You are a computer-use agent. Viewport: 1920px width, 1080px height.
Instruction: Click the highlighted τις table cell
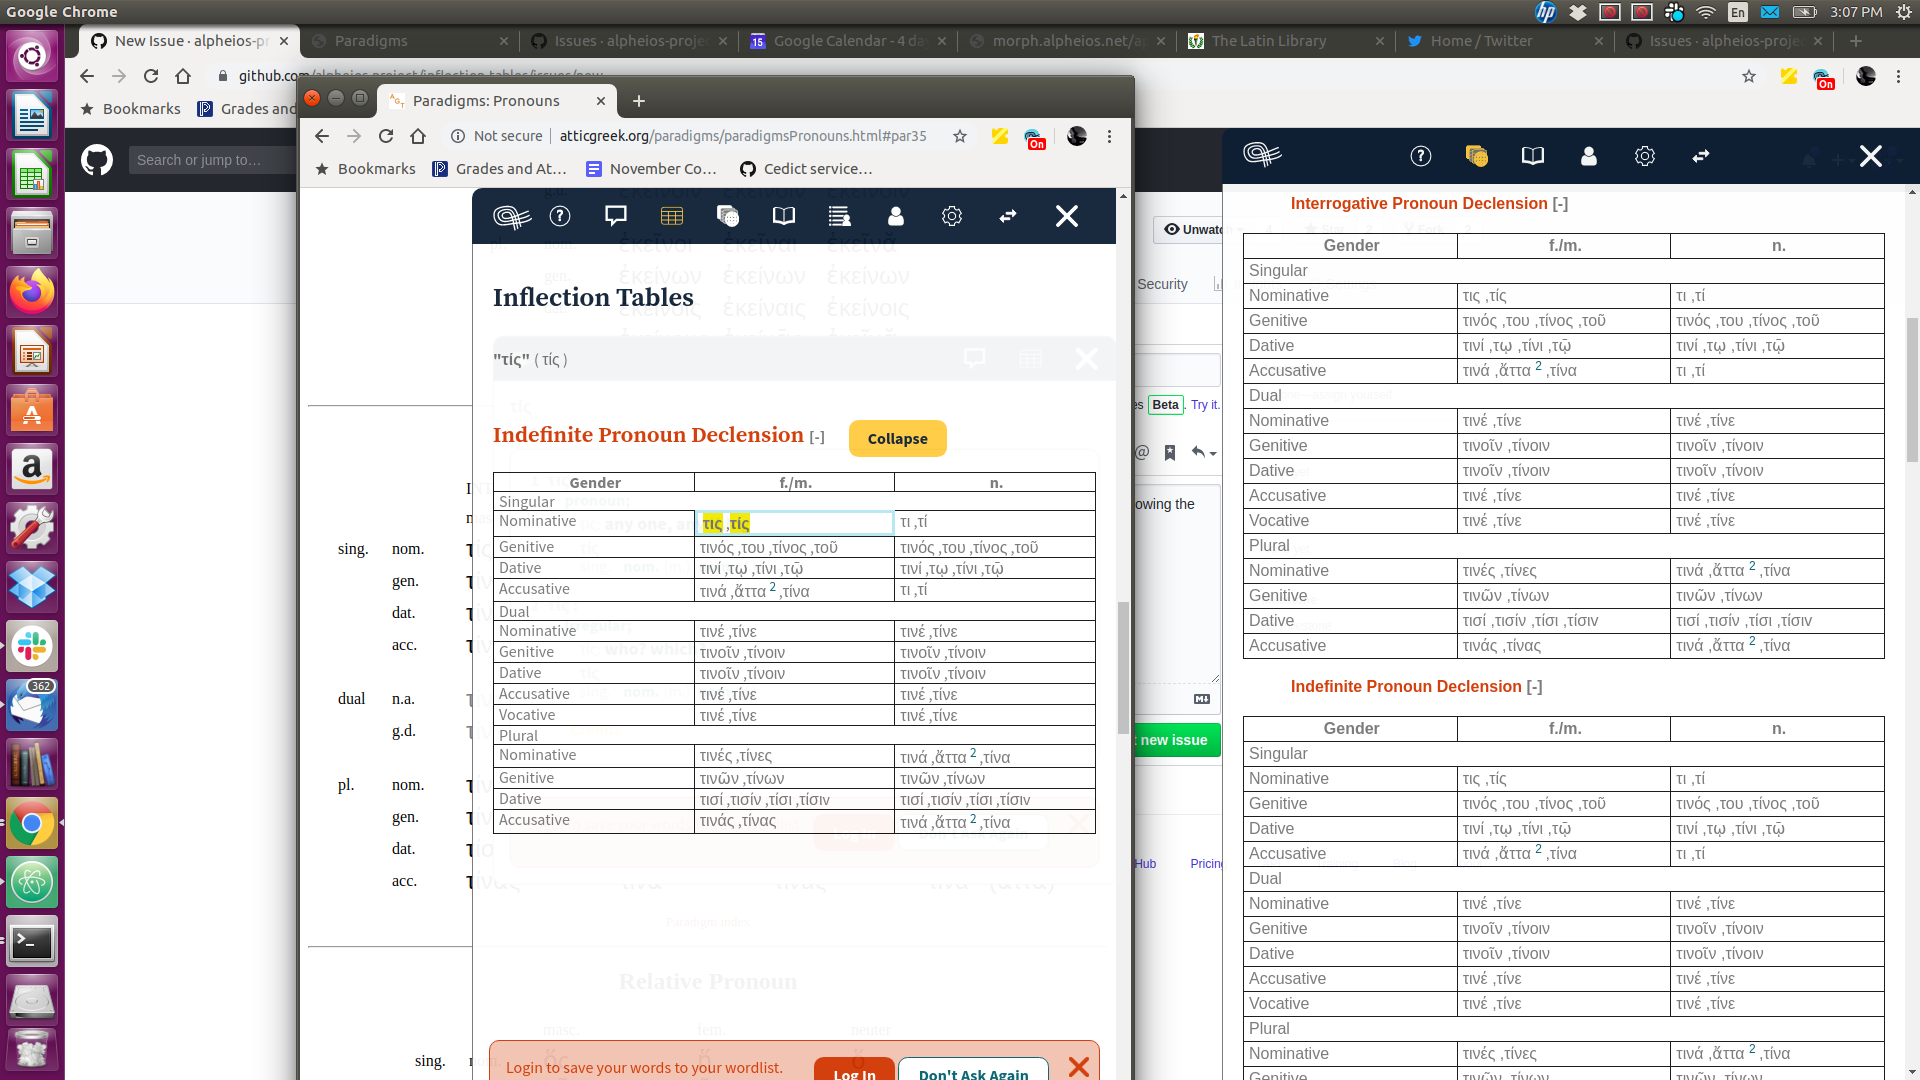[726, 522]
